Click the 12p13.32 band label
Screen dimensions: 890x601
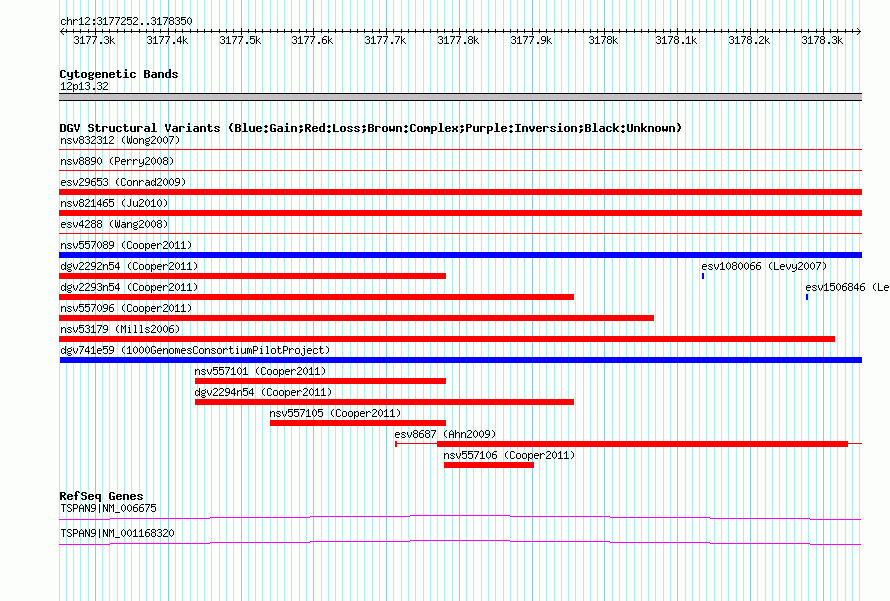point(84,86)
